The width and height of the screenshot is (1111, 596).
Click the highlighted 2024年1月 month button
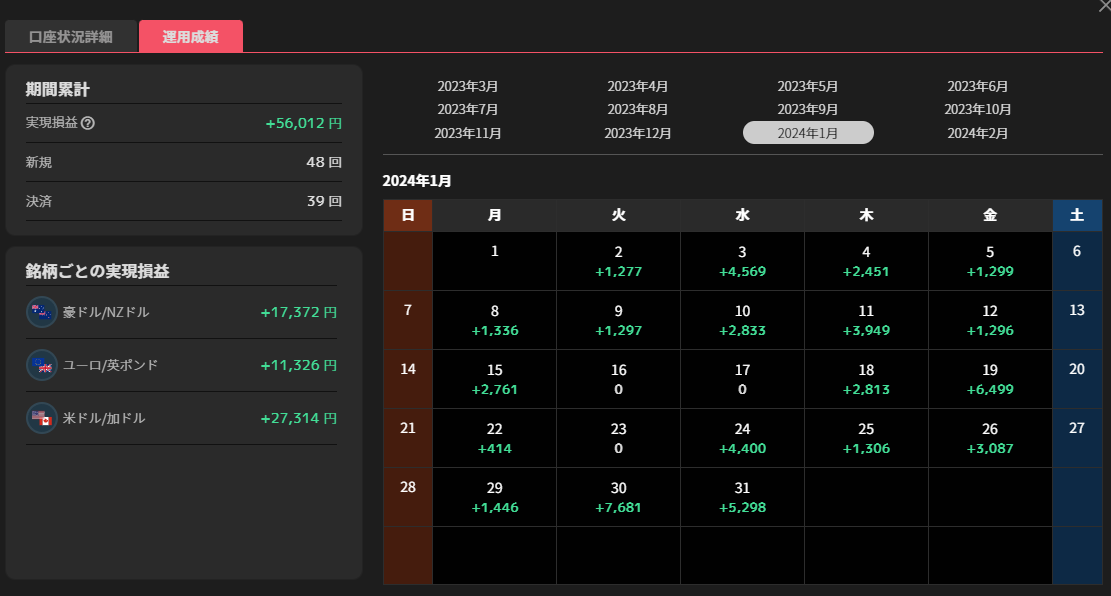808,133
